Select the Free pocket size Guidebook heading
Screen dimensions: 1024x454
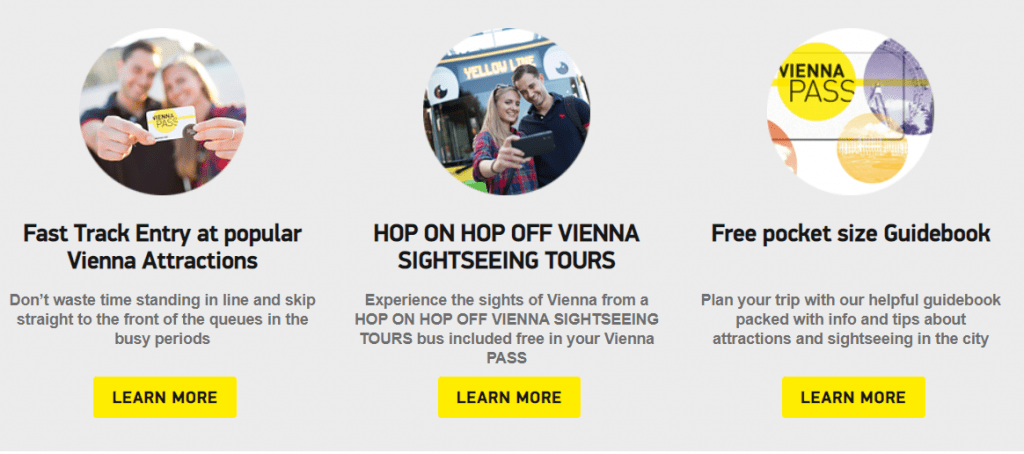851,233
